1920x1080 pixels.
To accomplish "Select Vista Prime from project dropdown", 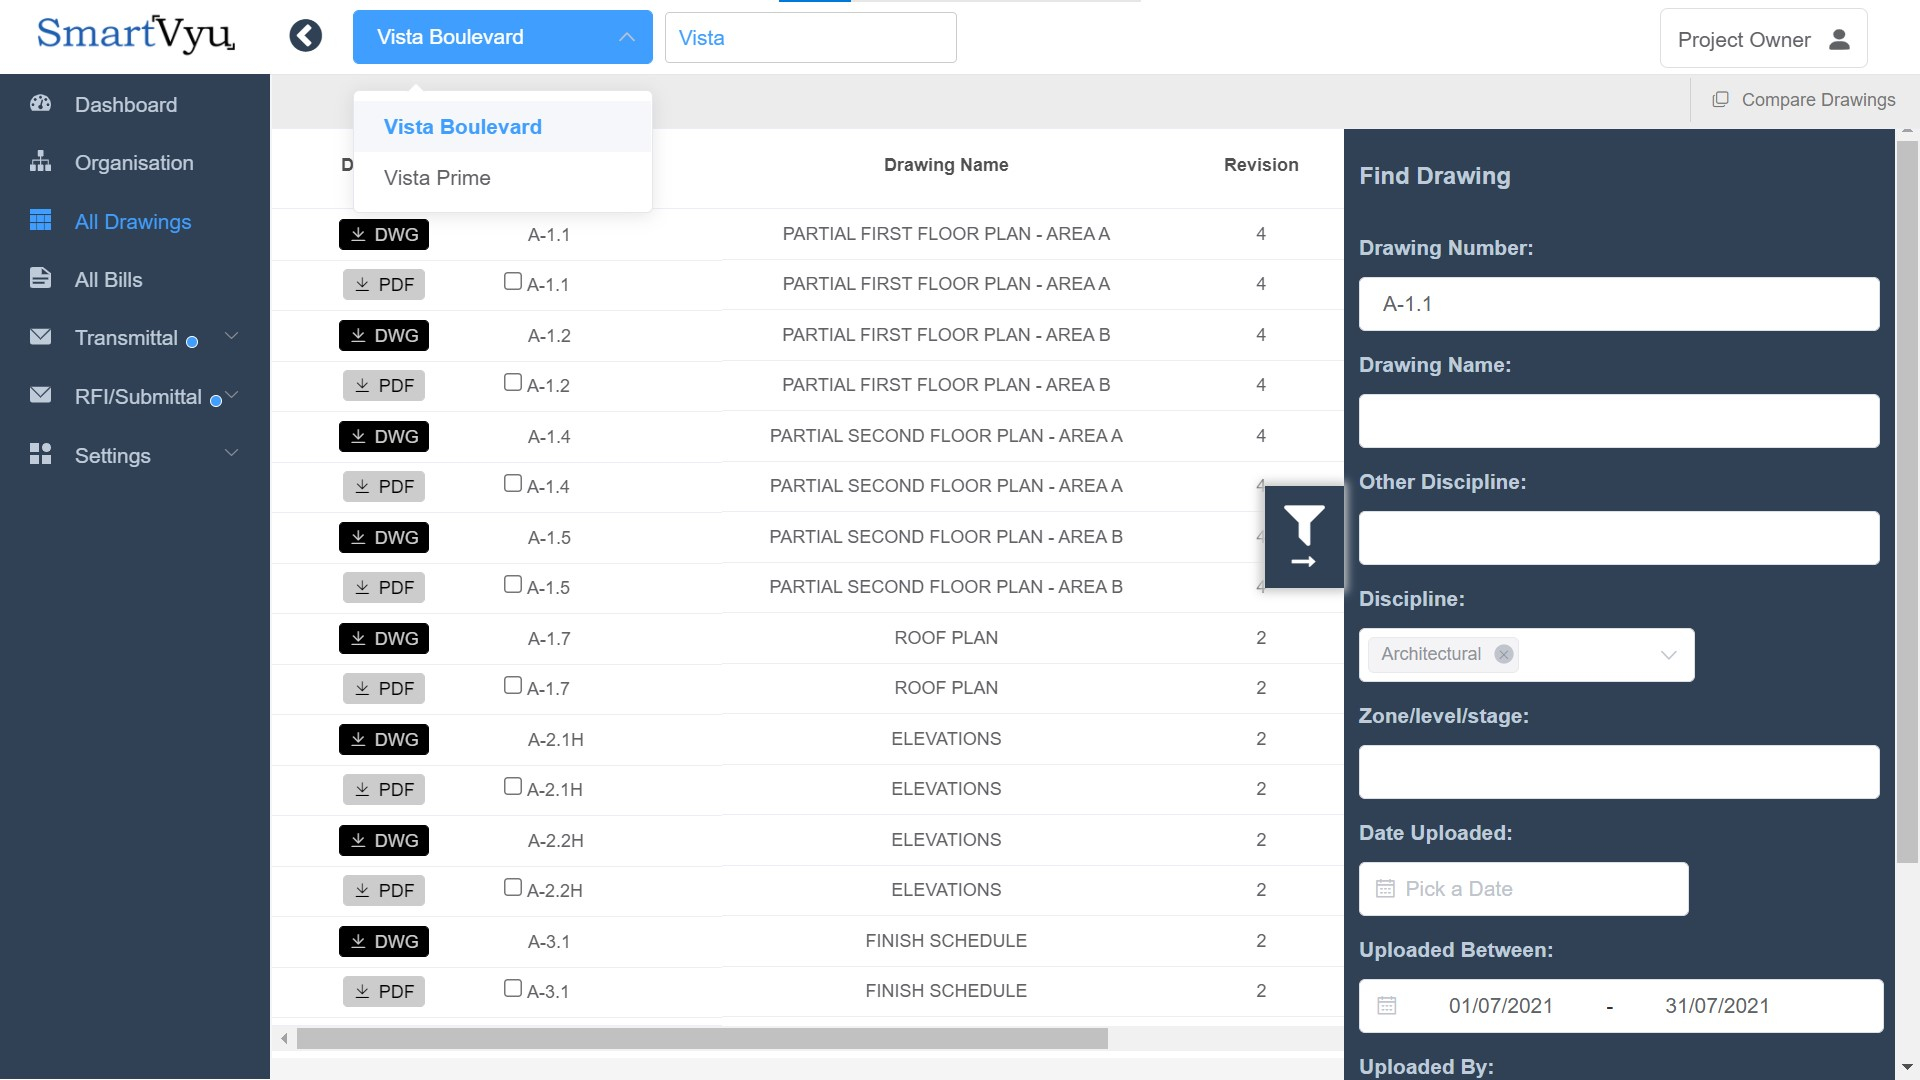I will tap(436, 177).
